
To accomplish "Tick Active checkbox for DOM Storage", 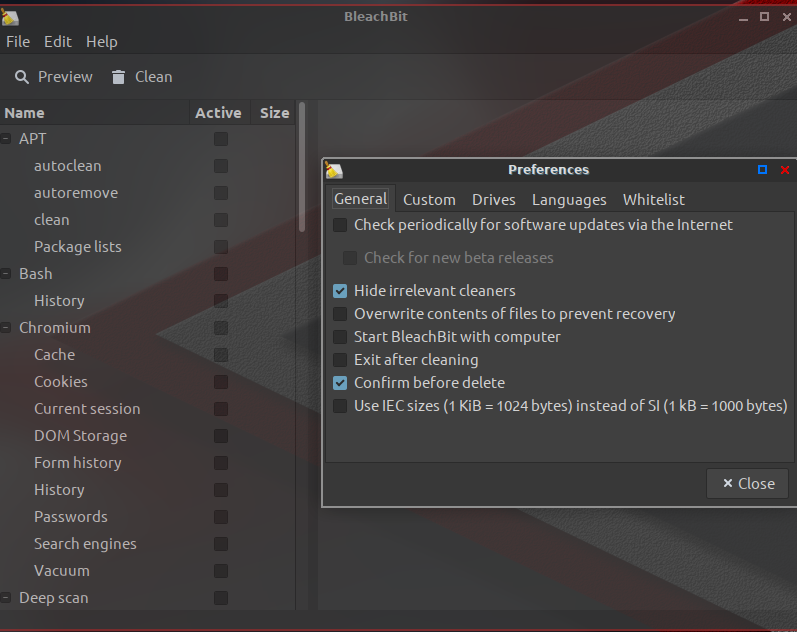I will click(x=221, y=436).
